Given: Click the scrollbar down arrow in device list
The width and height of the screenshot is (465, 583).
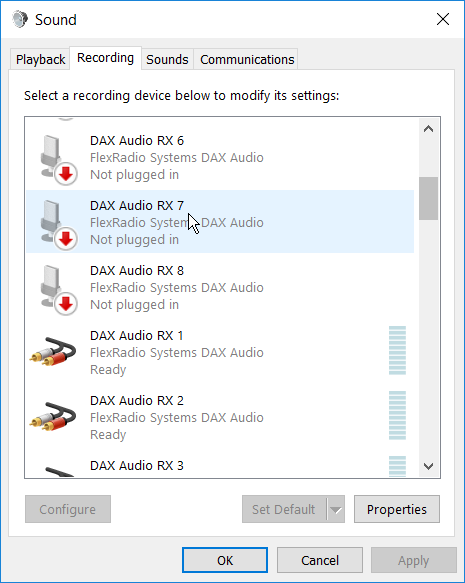Looking at the screenshot, I should click(x=429, y=466).
